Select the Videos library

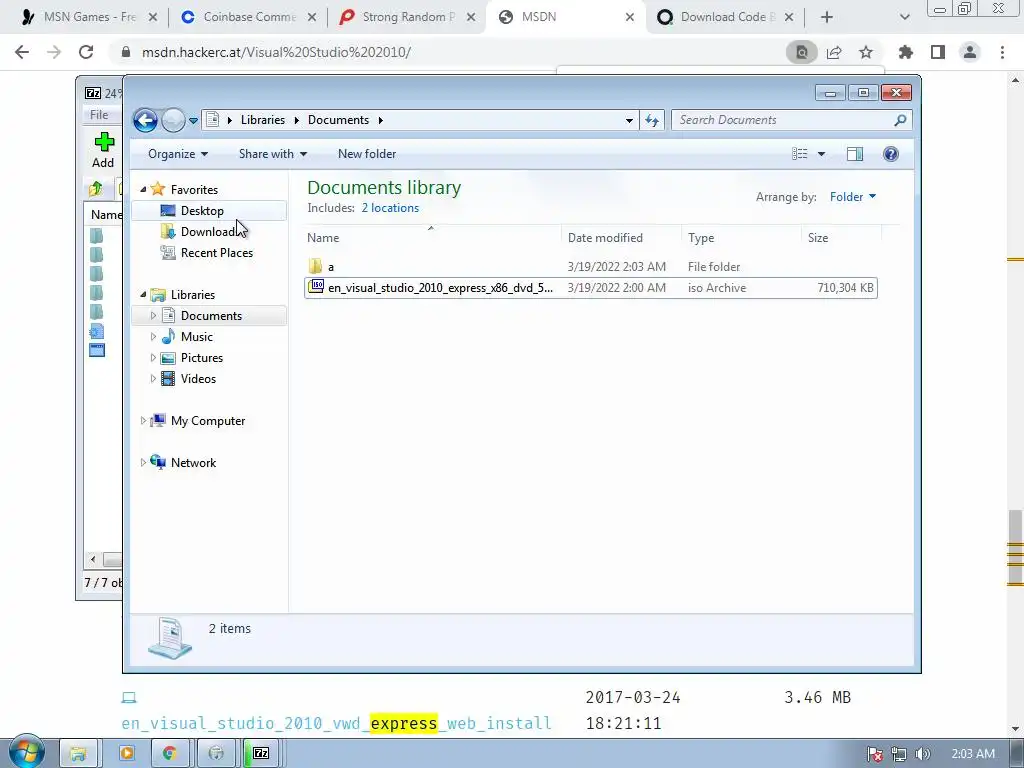click(x=198, y=379)
